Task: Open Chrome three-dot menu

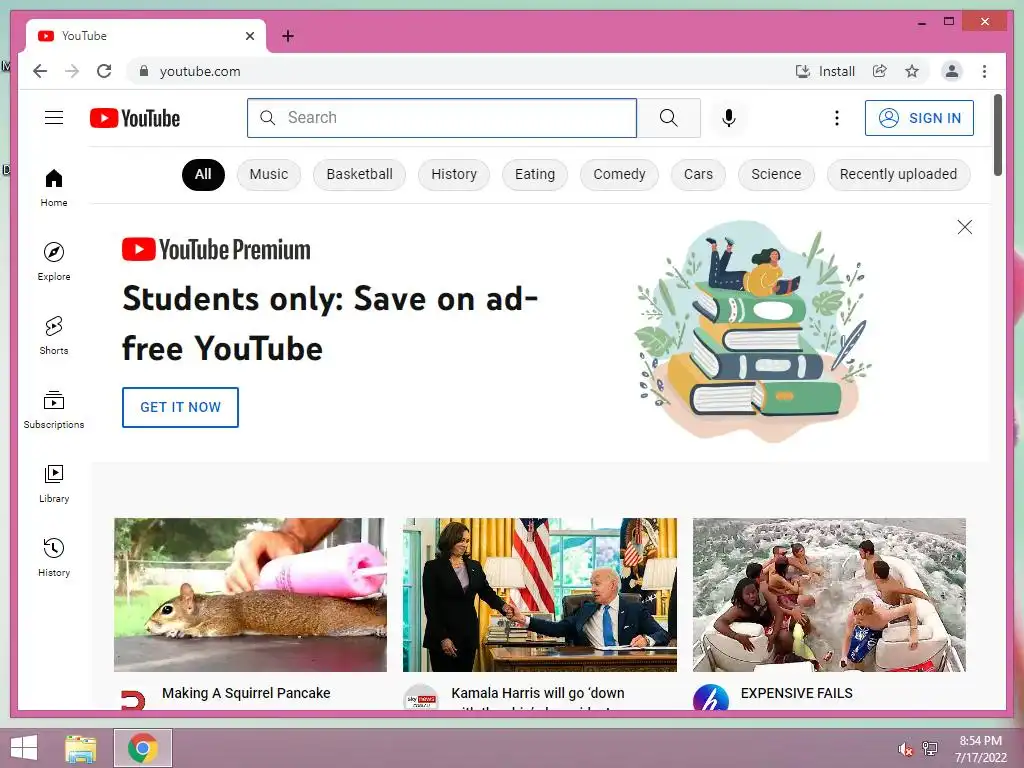Action: [984, 71]
